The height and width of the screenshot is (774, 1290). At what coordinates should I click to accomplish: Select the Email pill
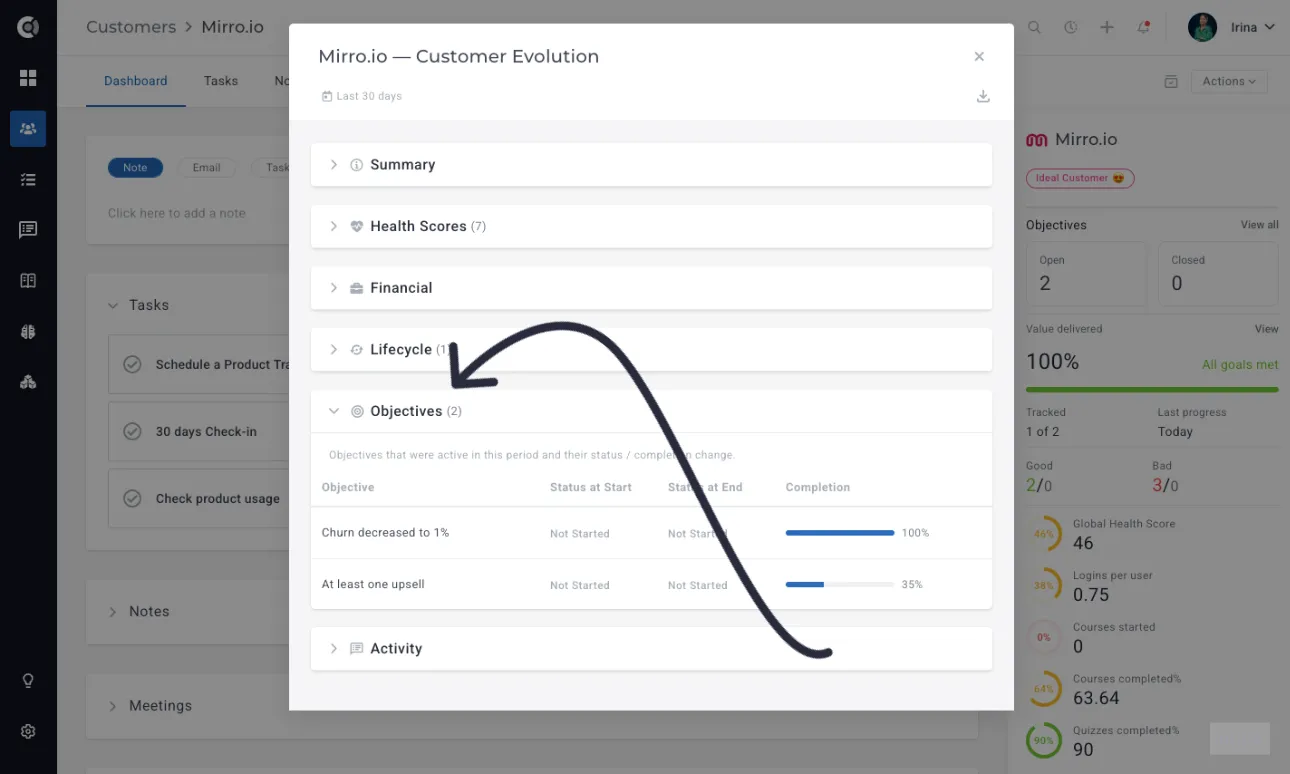tap(206, 168)
